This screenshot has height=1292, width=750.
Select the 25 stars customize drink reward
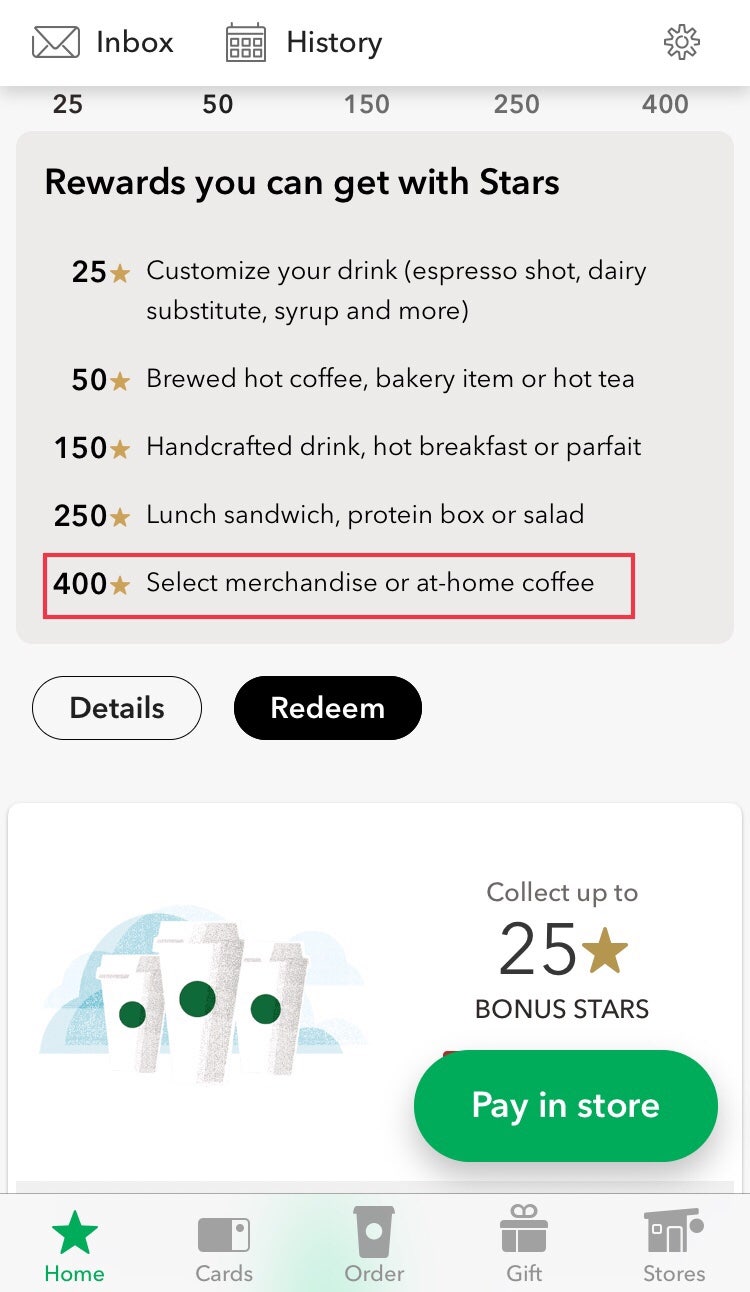pyautogui.click(x=360, y=291)
